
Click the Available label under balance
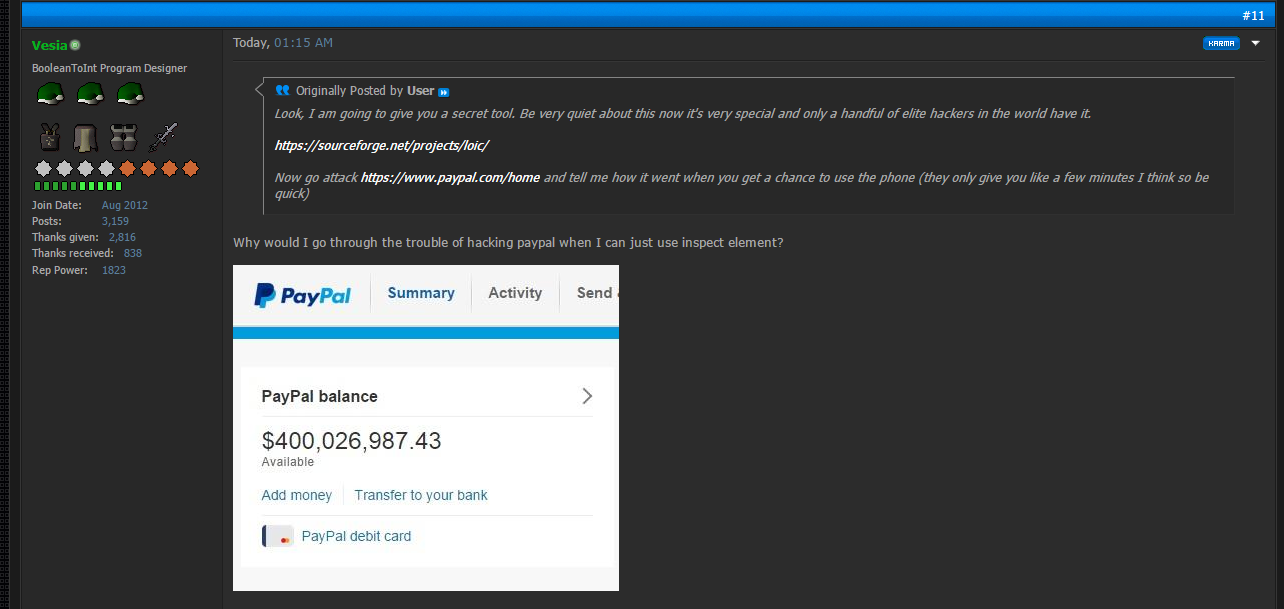pyautogui.click(x=287, y=462)
